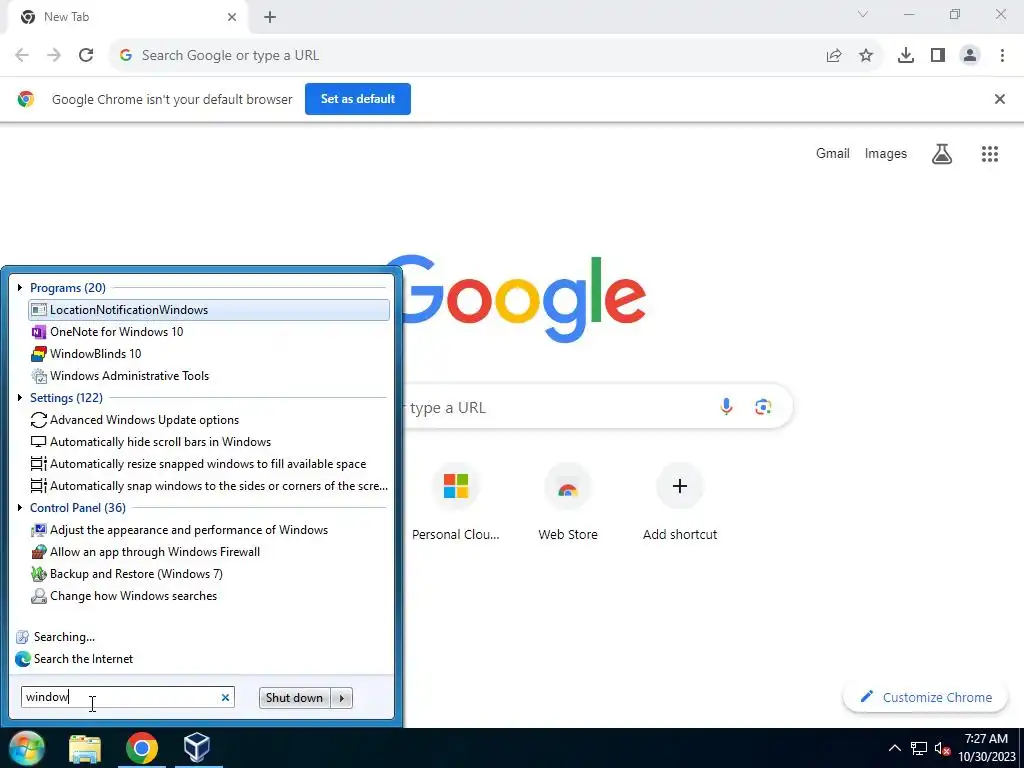Start voice search microphone

pos(726,407)
